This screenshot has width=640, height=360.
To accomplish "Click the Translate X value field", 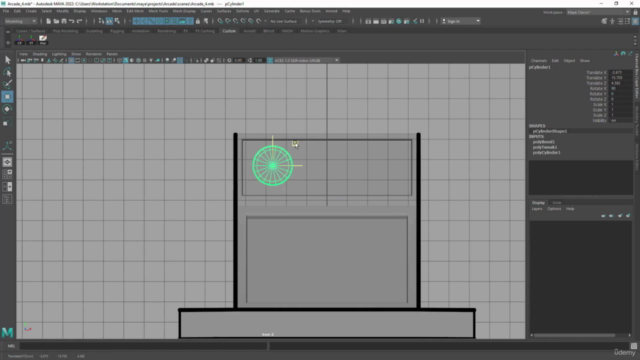I will (x=620, y=73).
